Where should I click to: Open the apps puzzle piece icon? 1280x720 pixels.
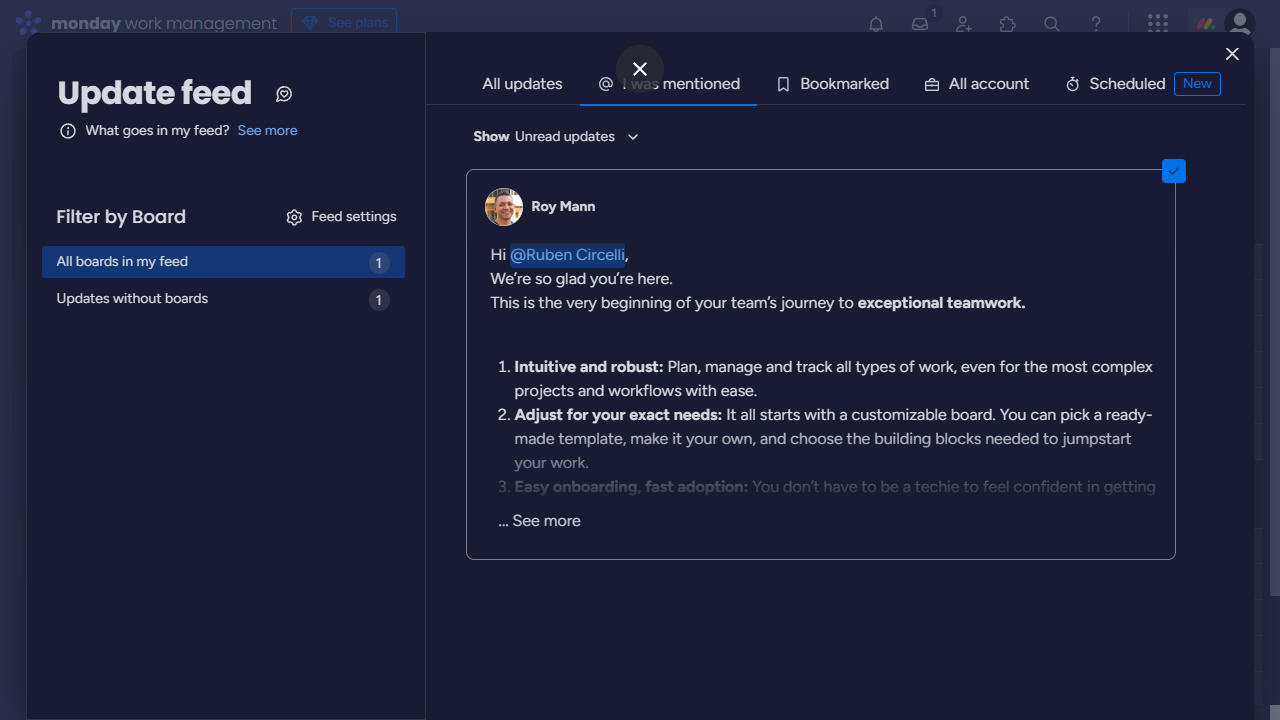point(1008,24)
